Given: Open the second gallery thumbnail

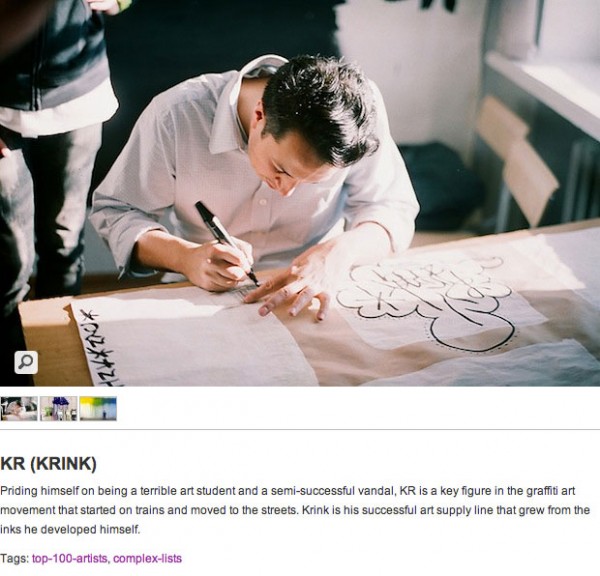Looking at the screenshot, I should coord(58,408).
